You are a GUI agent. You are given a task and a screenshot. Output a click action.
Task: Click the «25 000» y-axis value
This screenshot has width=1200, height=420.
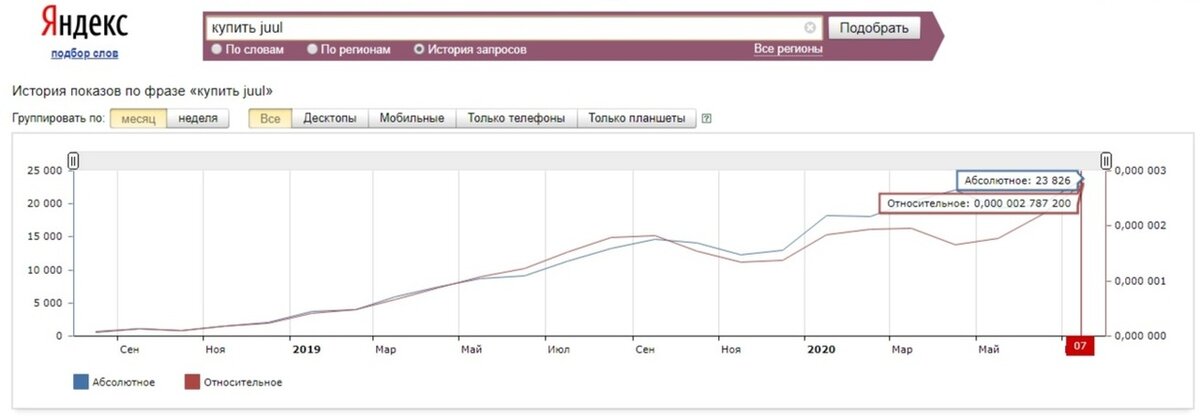click(x=46, y=171)
